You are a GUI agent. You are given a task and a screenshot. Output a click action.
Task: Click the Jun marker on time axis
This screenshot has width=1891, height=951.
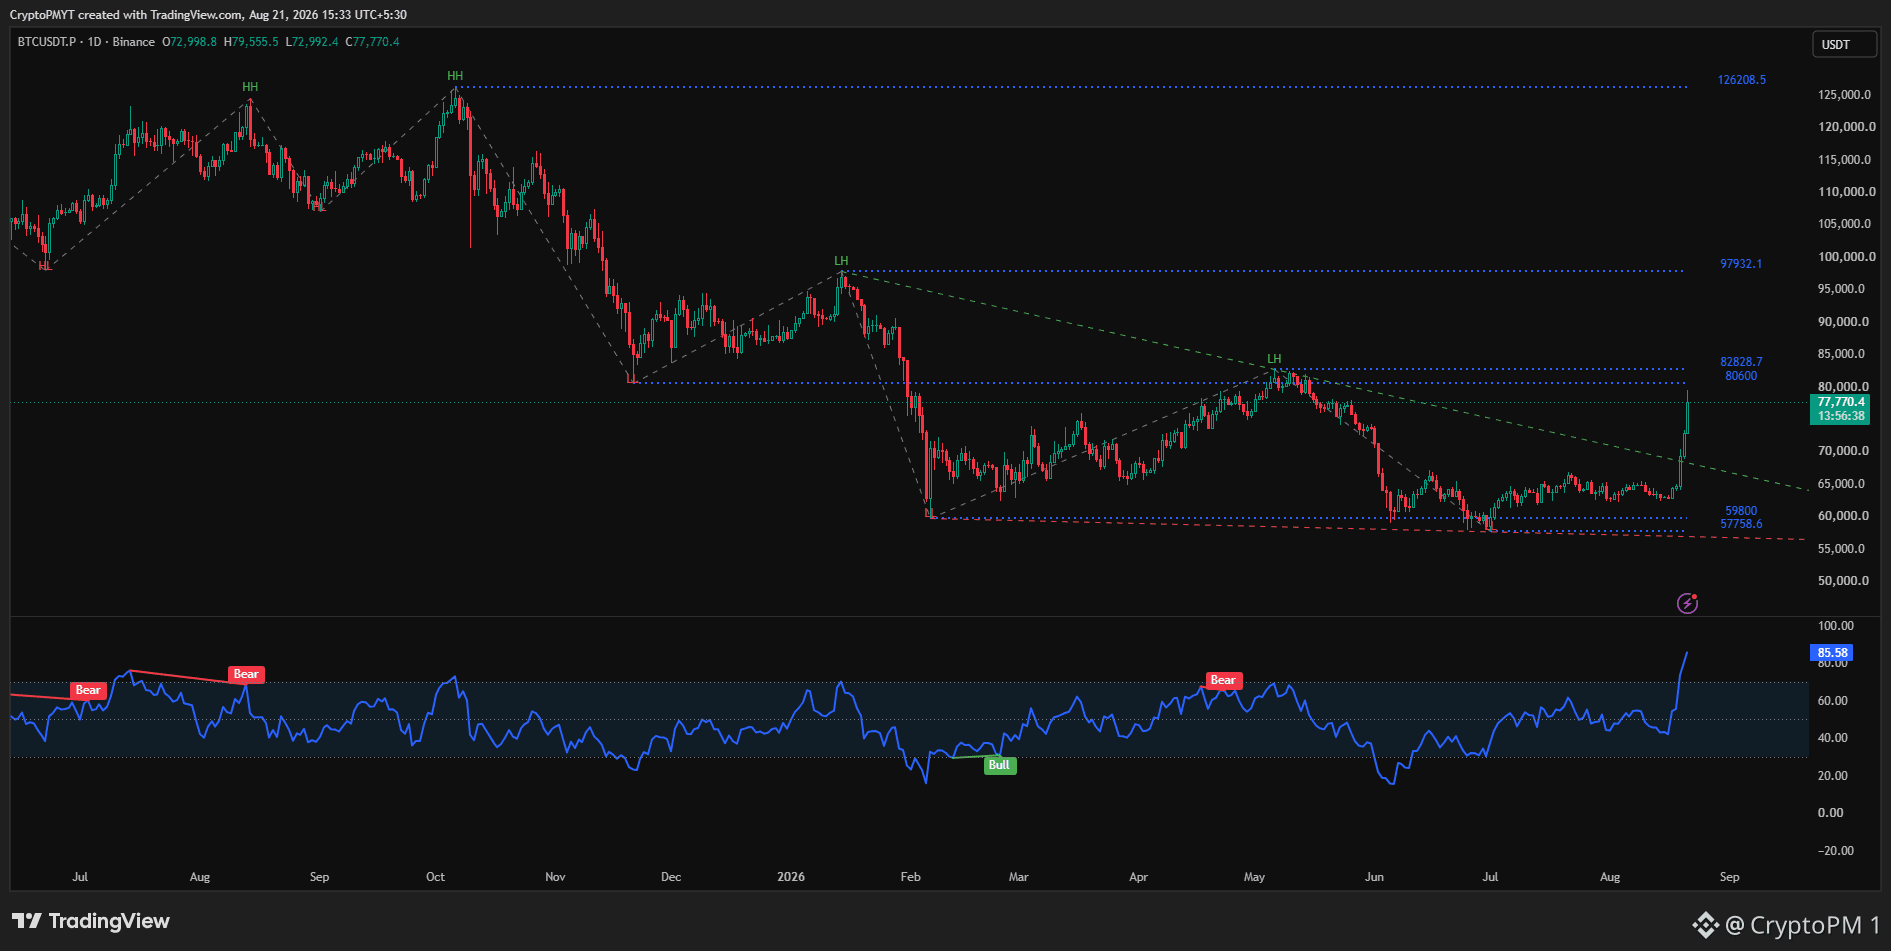coord(1374,877)
